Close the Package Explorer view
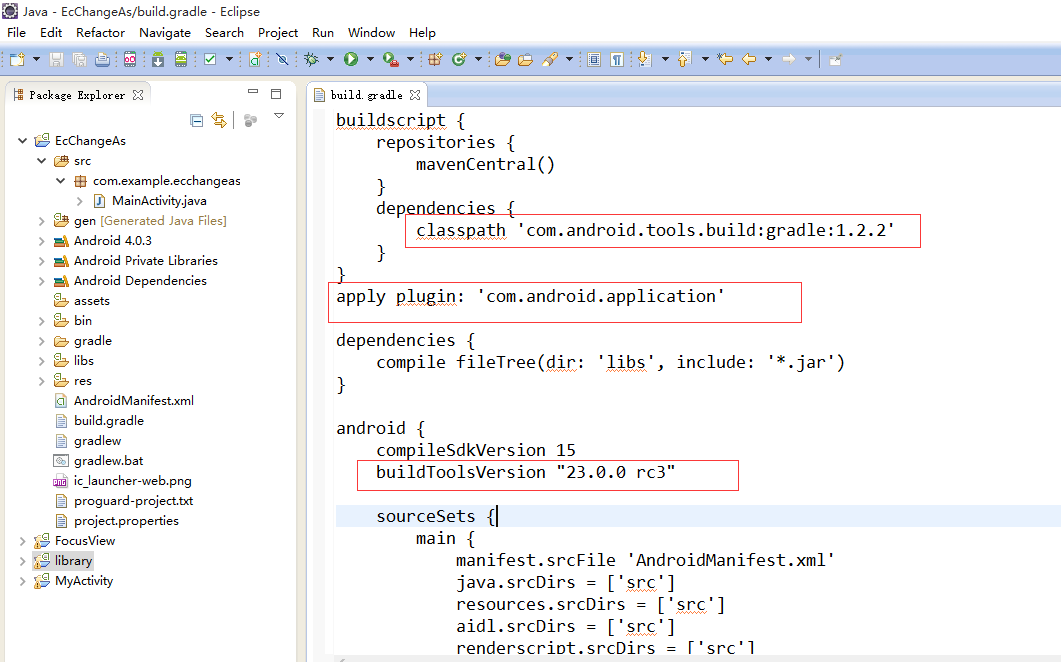 (138, 95)
